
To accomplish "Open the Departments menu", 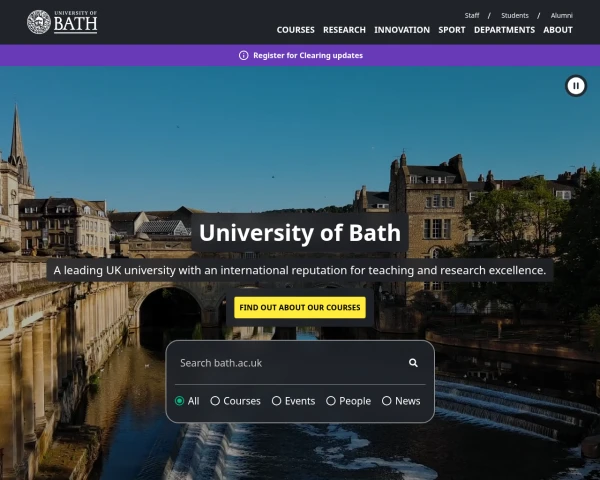I will [504, 30].
